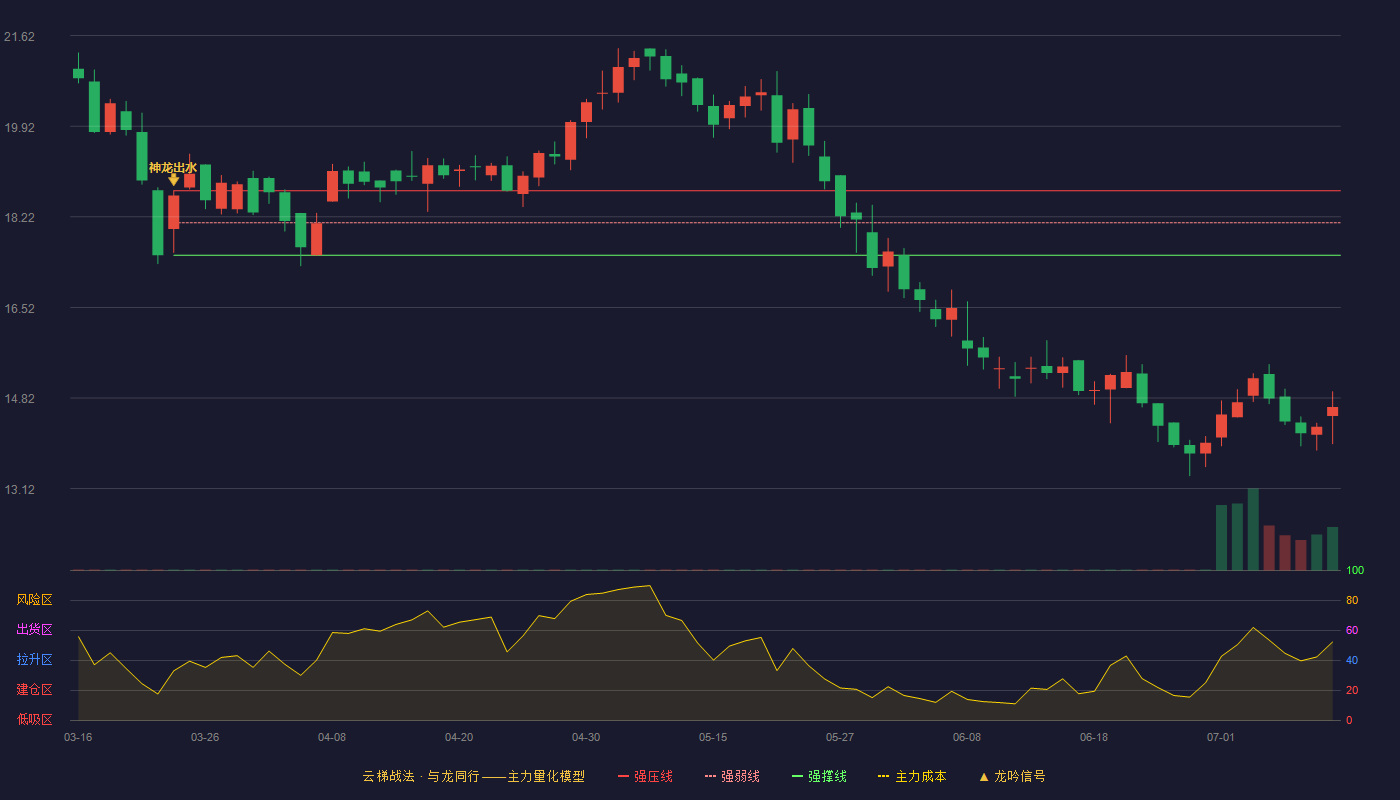Viewport: 1400px width, 800px height.
Task: Click the 神龙出水 annotation label
Action: click(173, 167)
